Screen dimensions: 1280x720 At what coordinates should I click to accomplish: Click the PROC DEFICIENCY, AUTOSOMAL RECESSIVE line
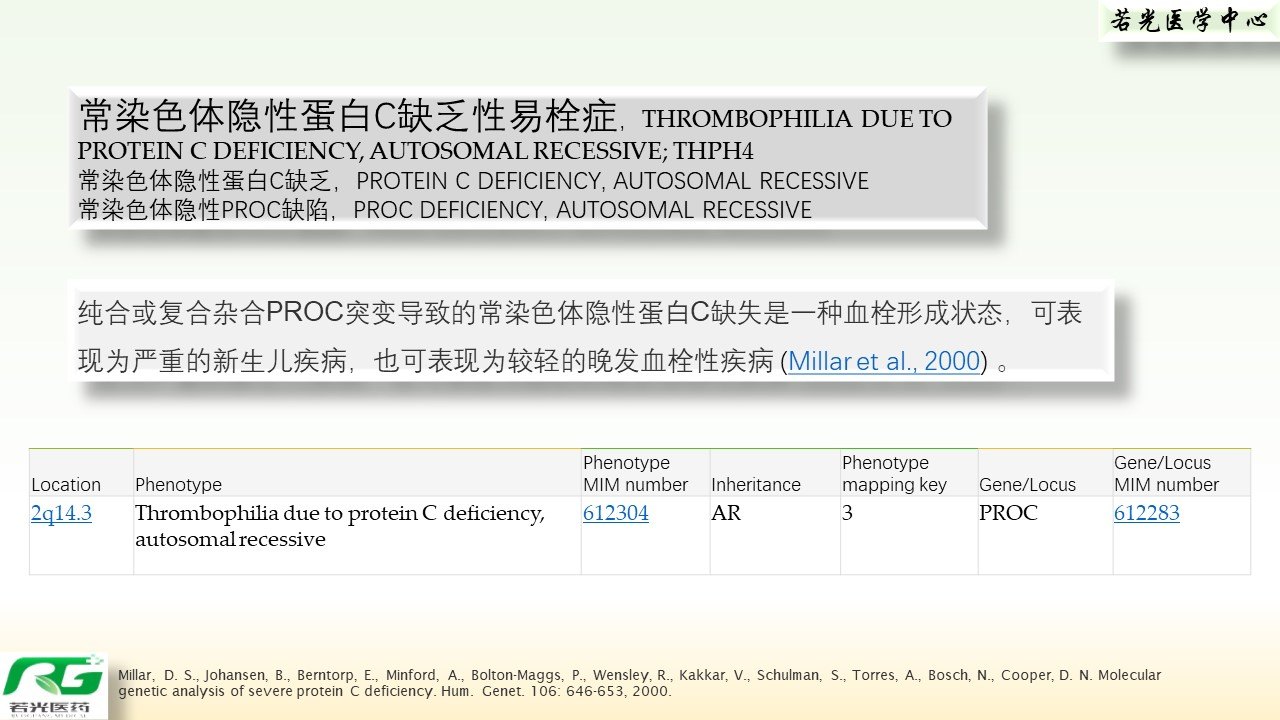point(445,210)
